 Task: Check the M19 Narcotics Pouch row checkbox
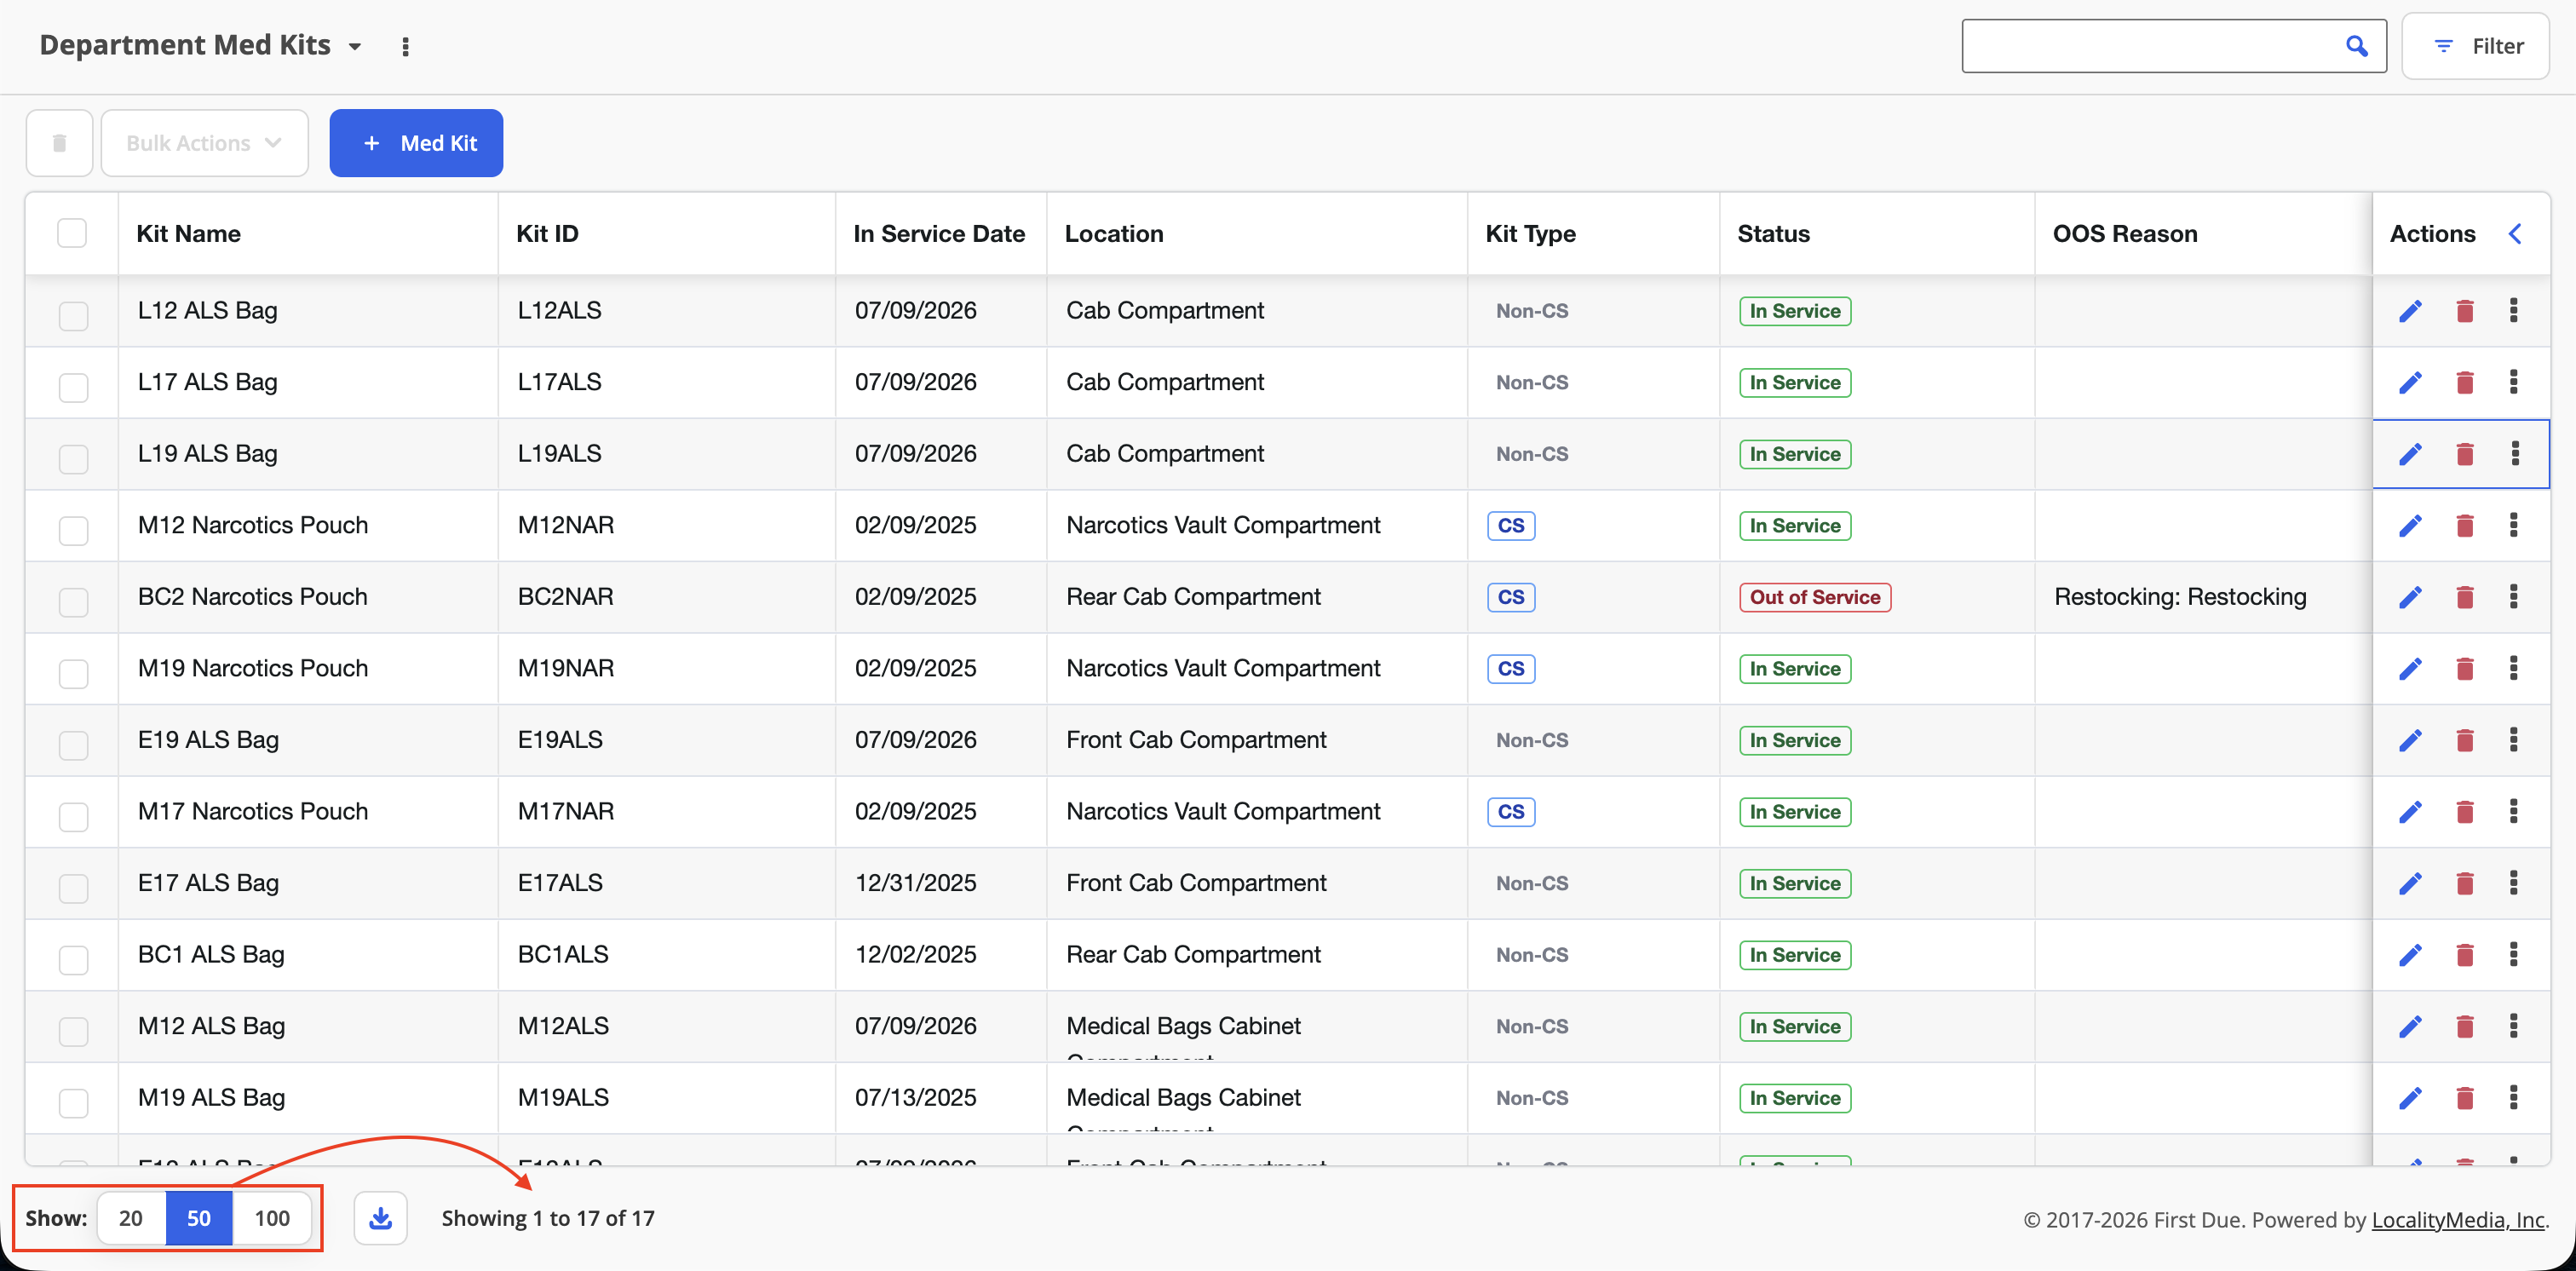click(x=73, y=673)
